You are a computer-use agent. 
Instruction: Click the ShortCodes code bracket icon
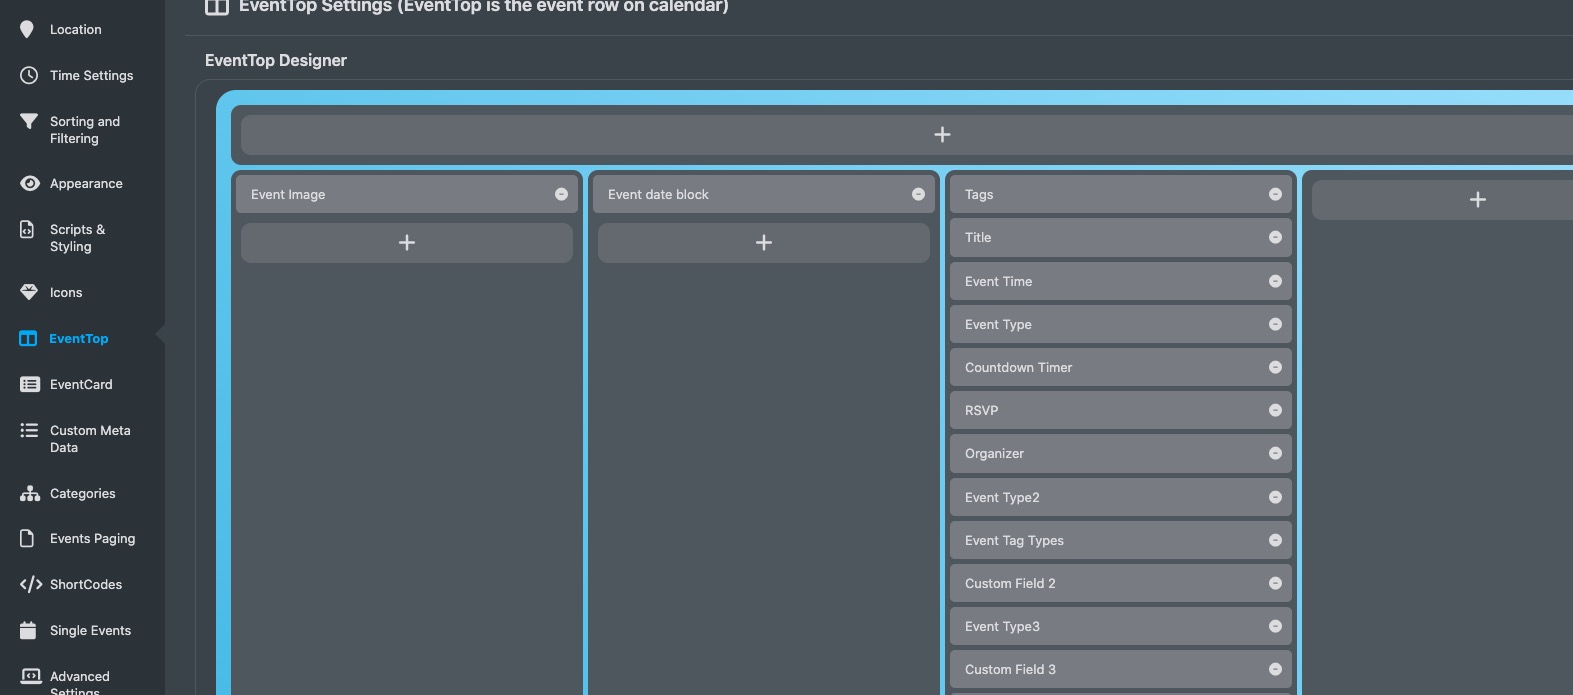[30, 584]
